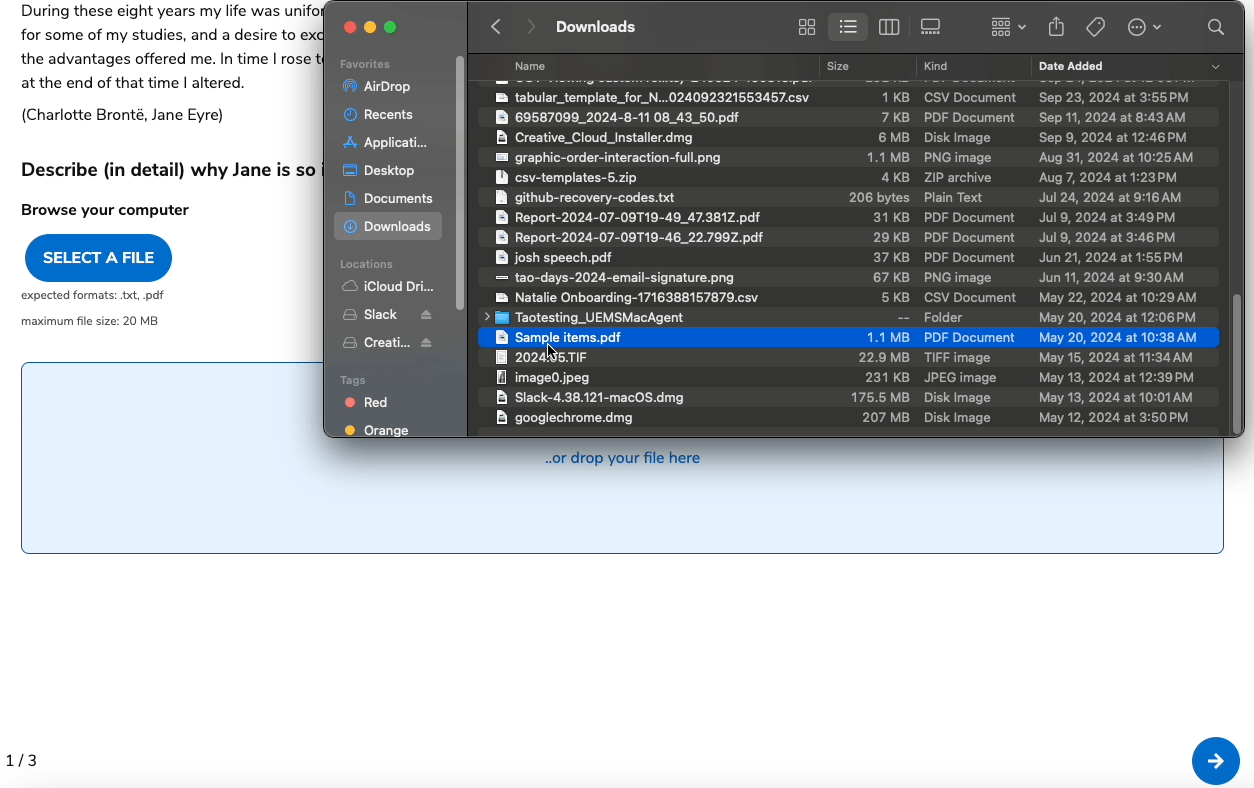Sort files by the Name column

(529, 66)
